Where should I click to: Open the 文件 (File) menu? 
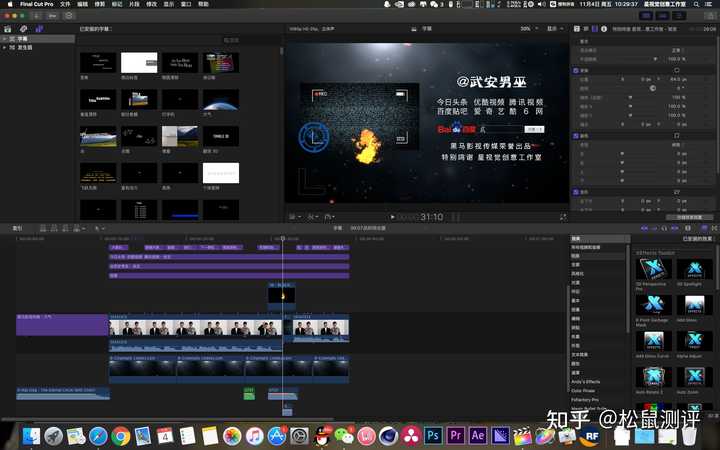coord(65,4)
